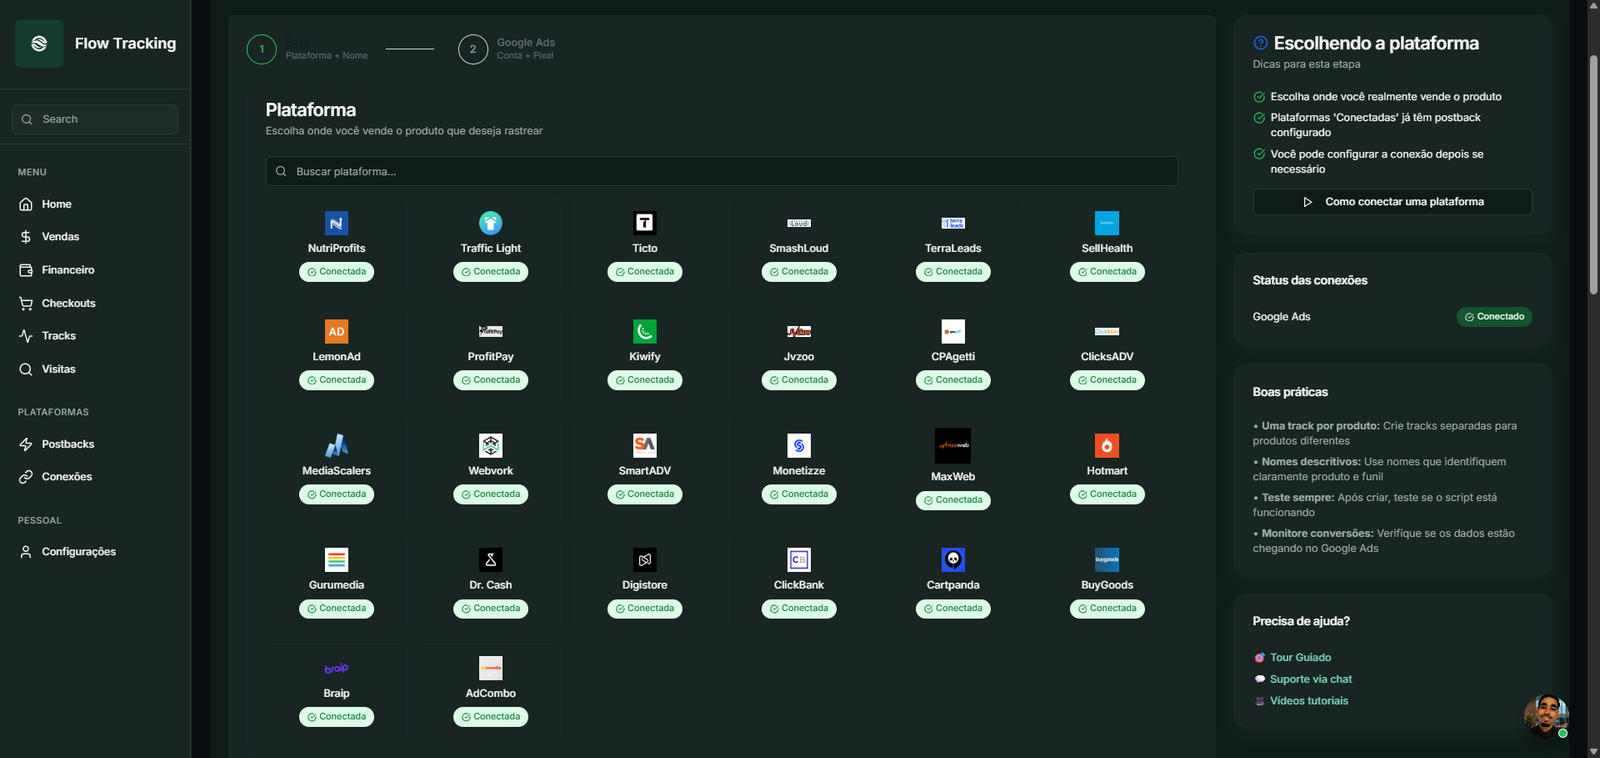The image size is (1600, 758).
Task: Select the SmashLoud platform logo
Action: [x=798, y=223]
